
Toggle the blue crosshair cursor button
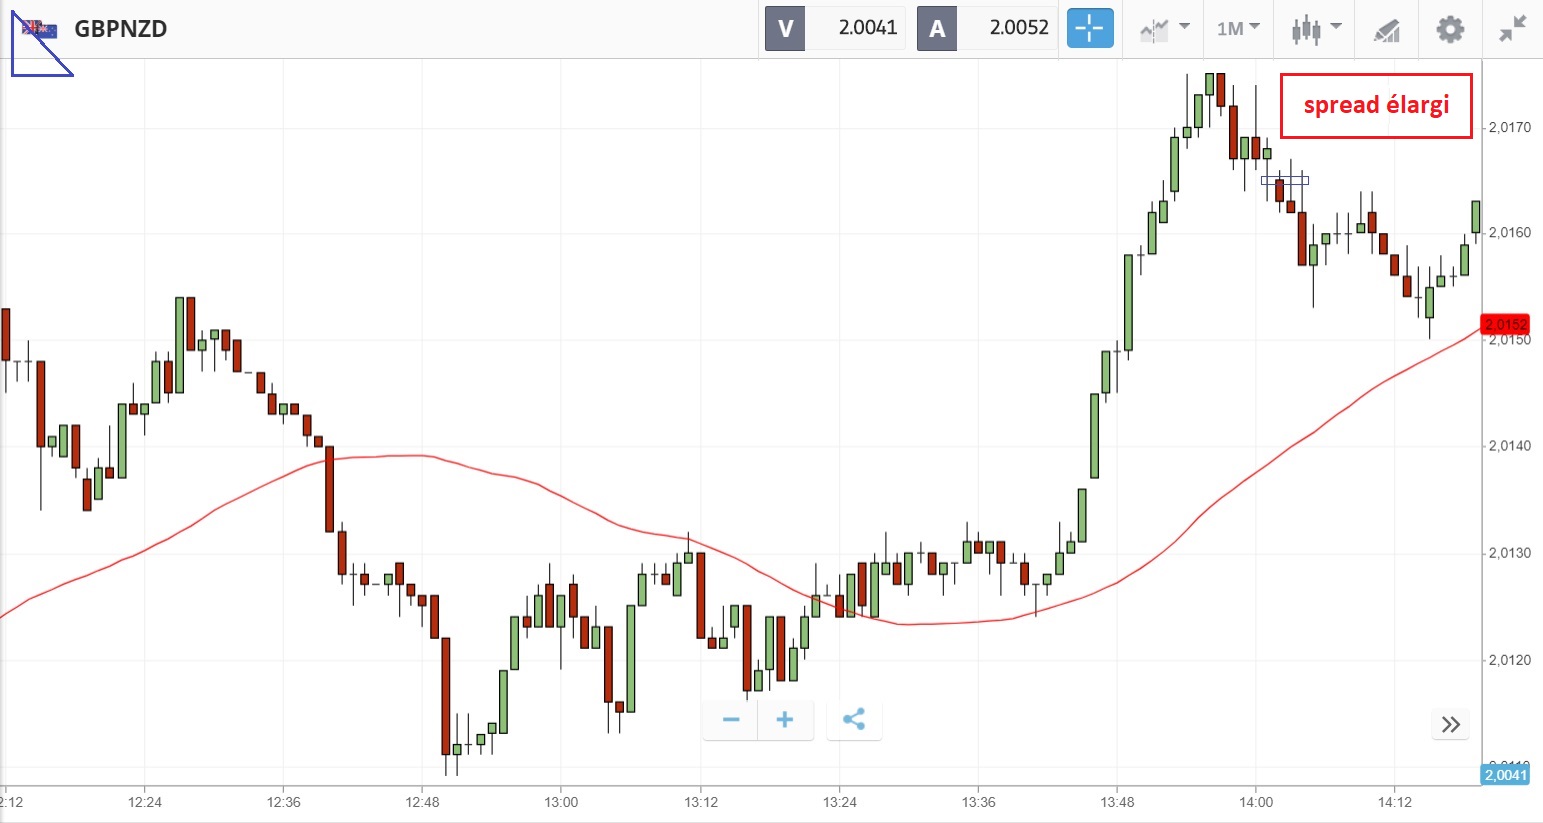[1089, 28]
